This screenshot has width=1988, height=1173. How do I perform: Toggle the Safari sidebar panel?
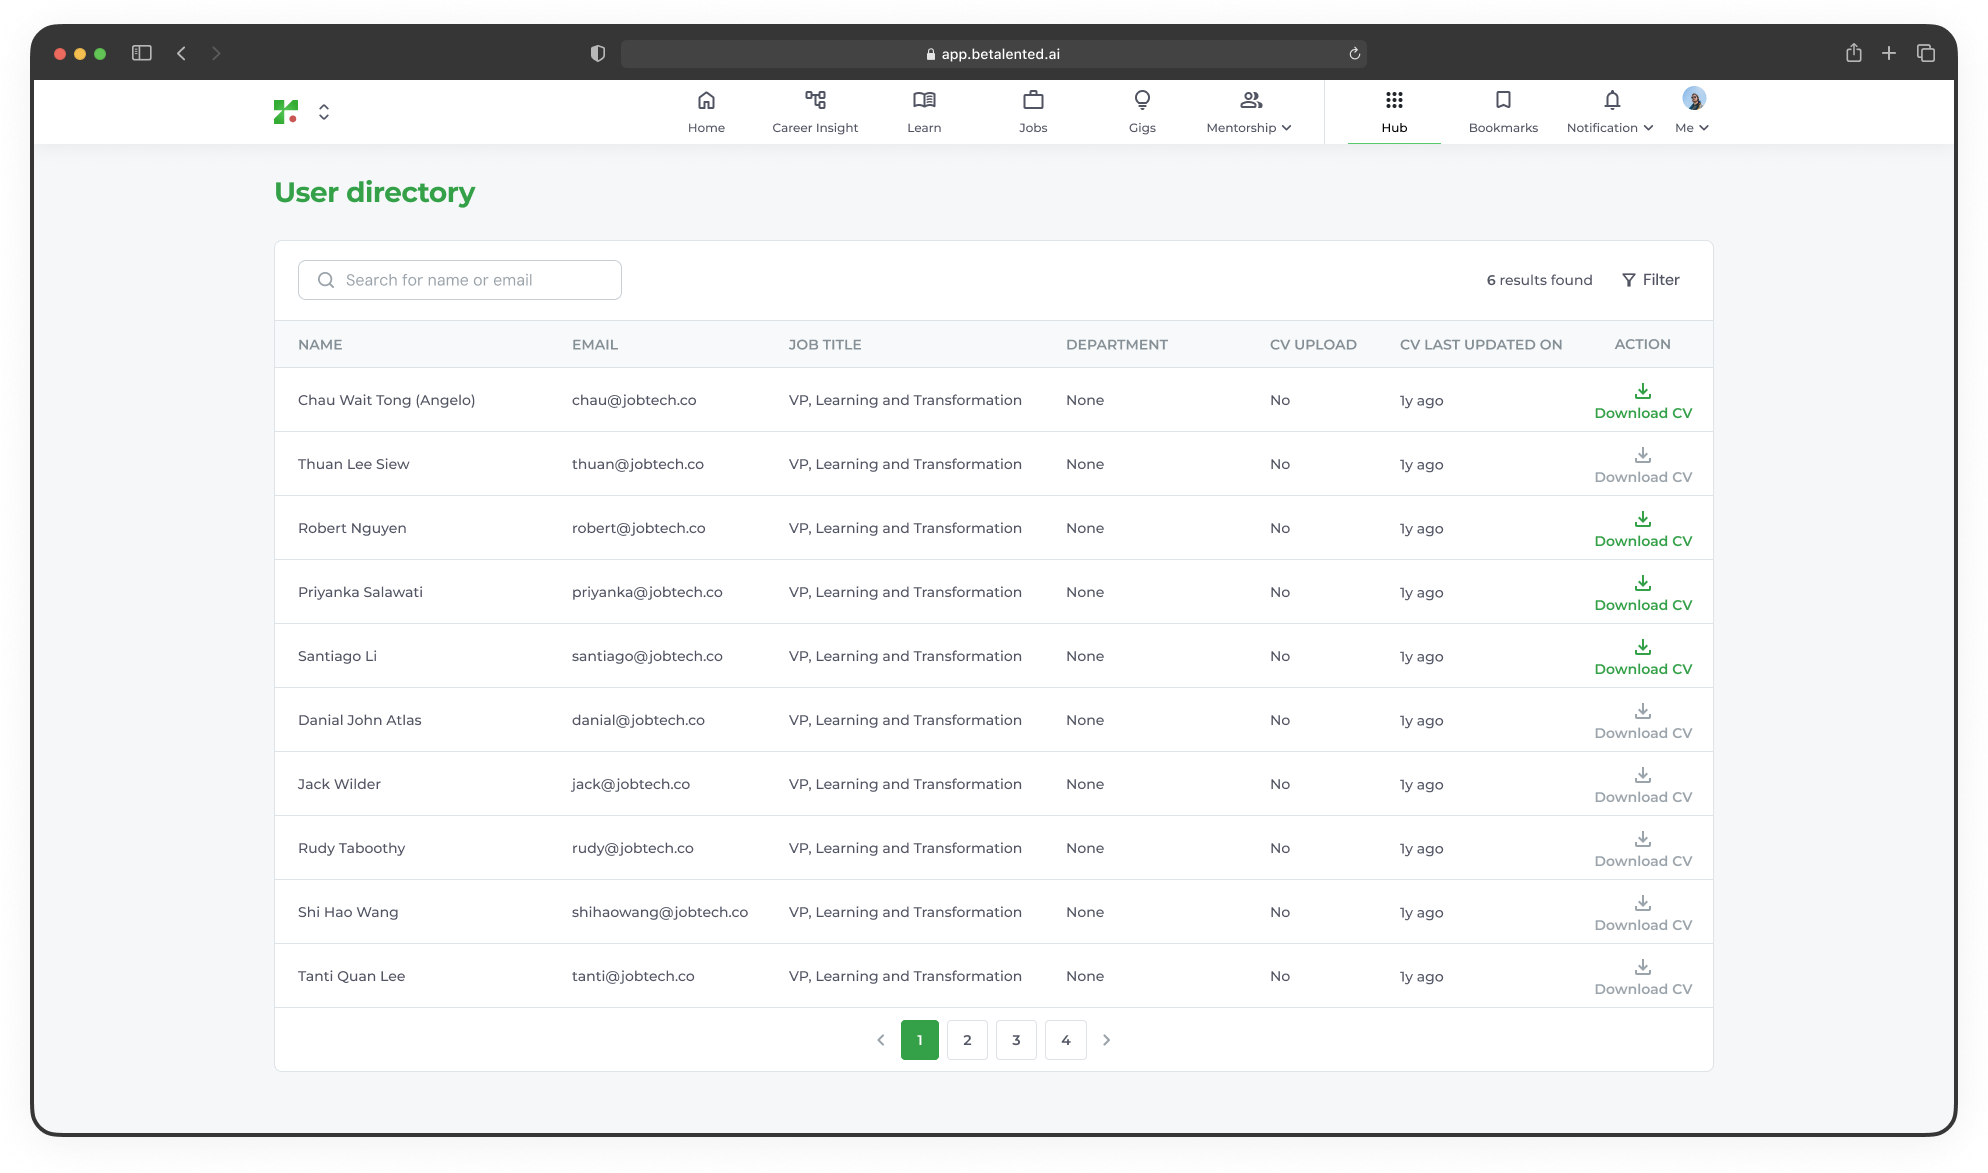142,53
